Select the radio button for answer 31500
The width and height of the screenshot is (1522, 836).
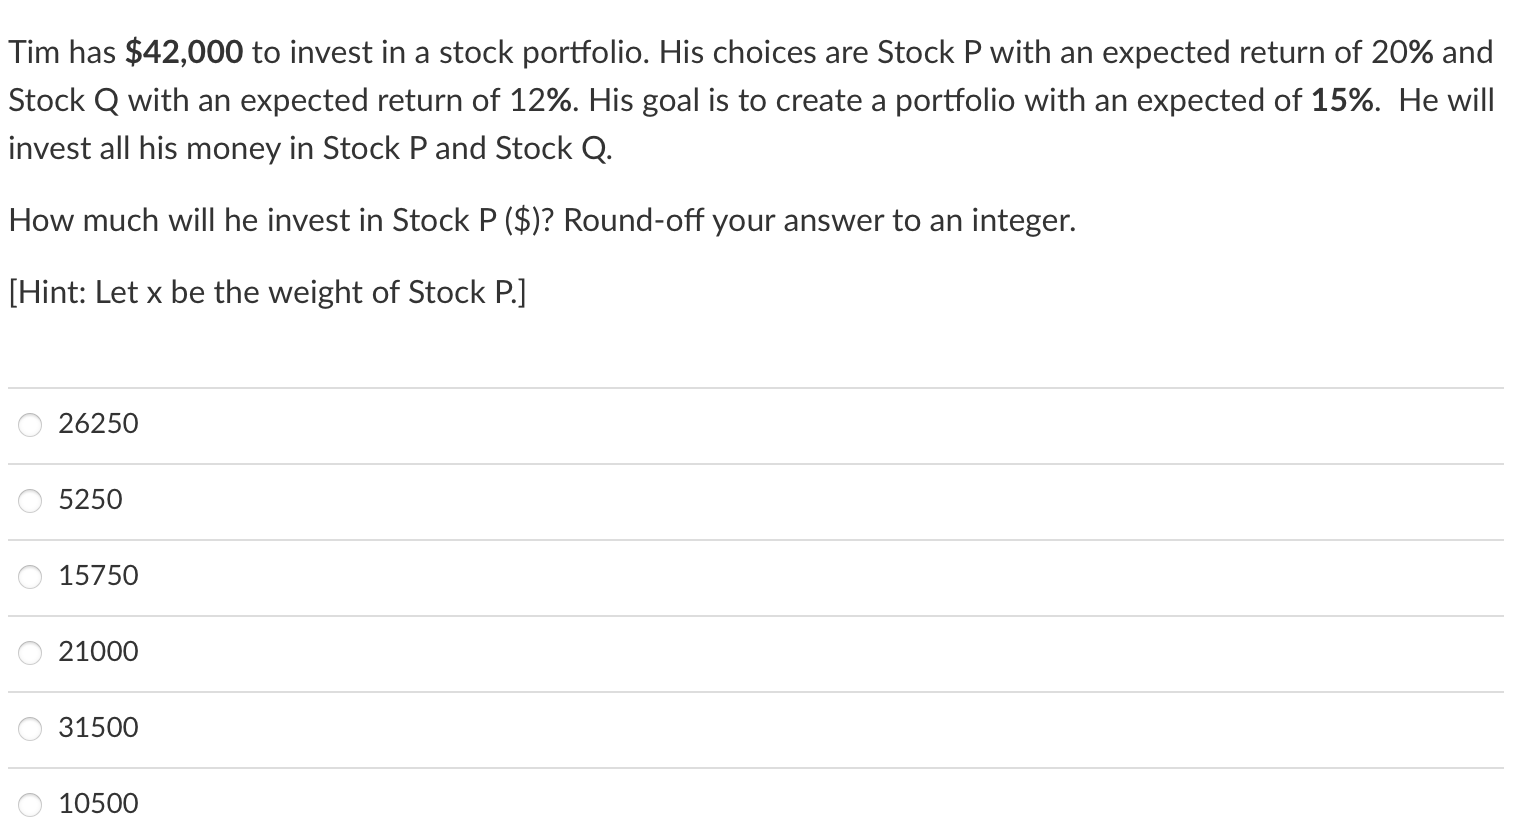coord(29,729)
